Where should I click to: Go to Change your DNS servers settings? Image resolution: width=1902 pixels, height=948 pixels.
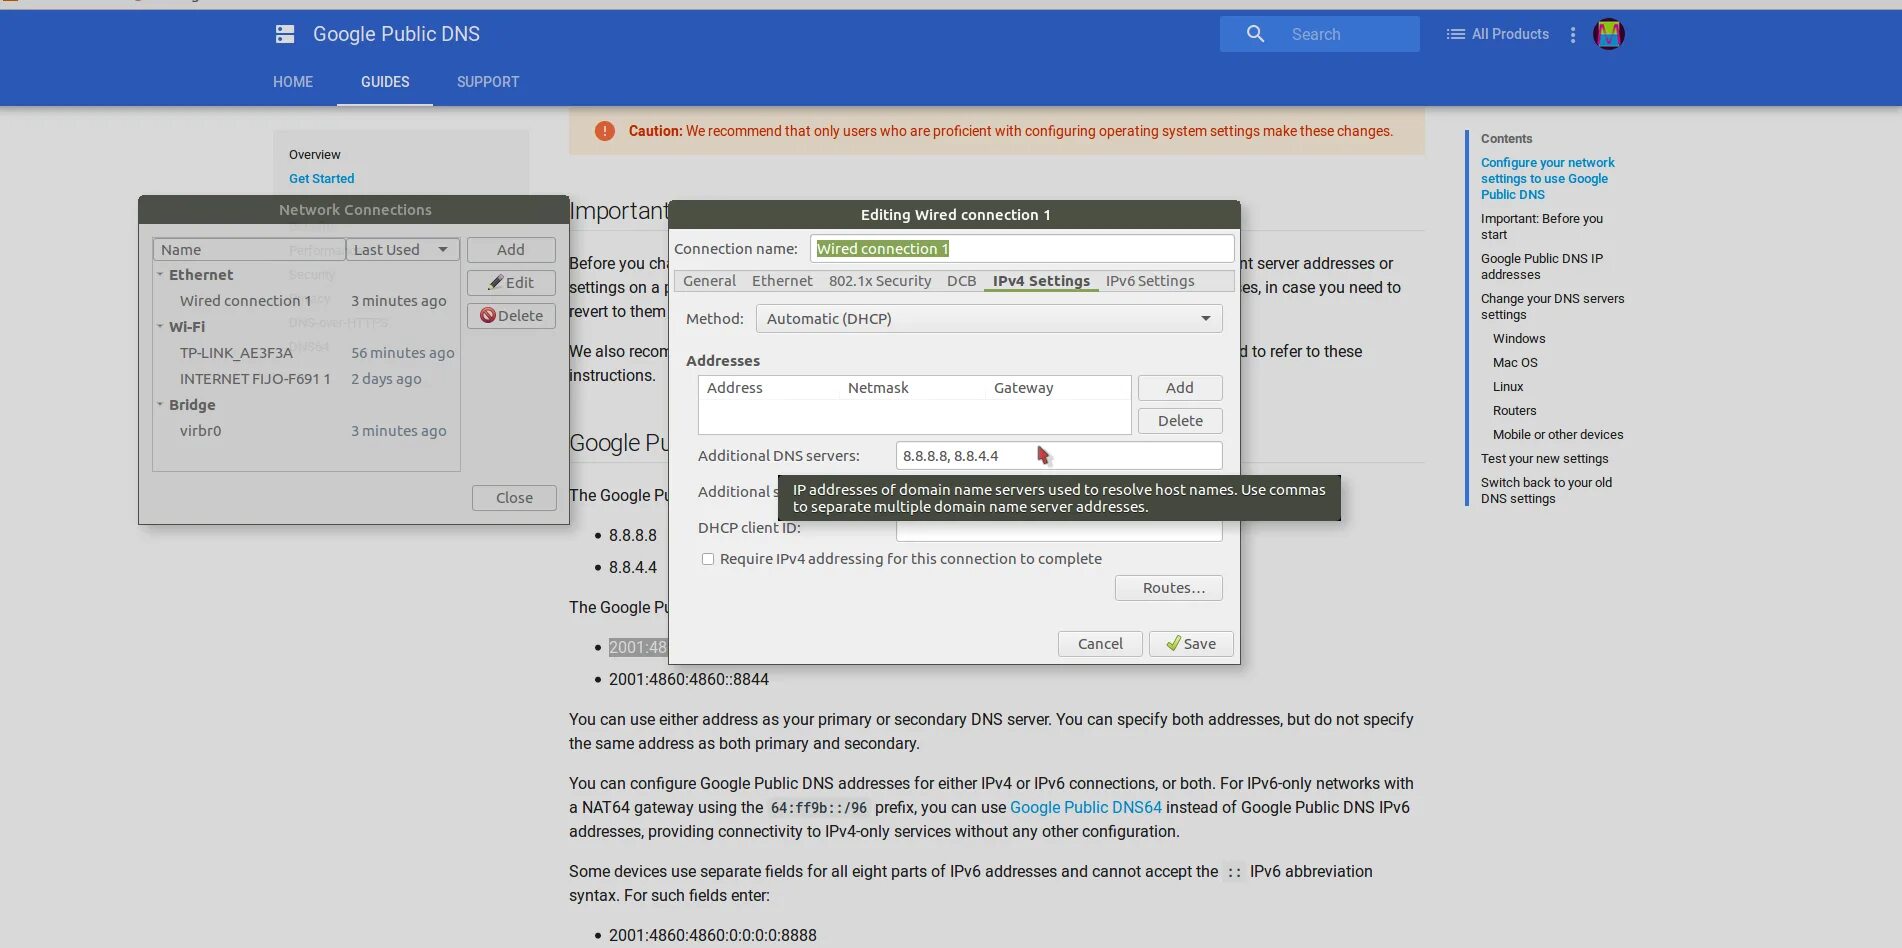tap(1553, 307)
